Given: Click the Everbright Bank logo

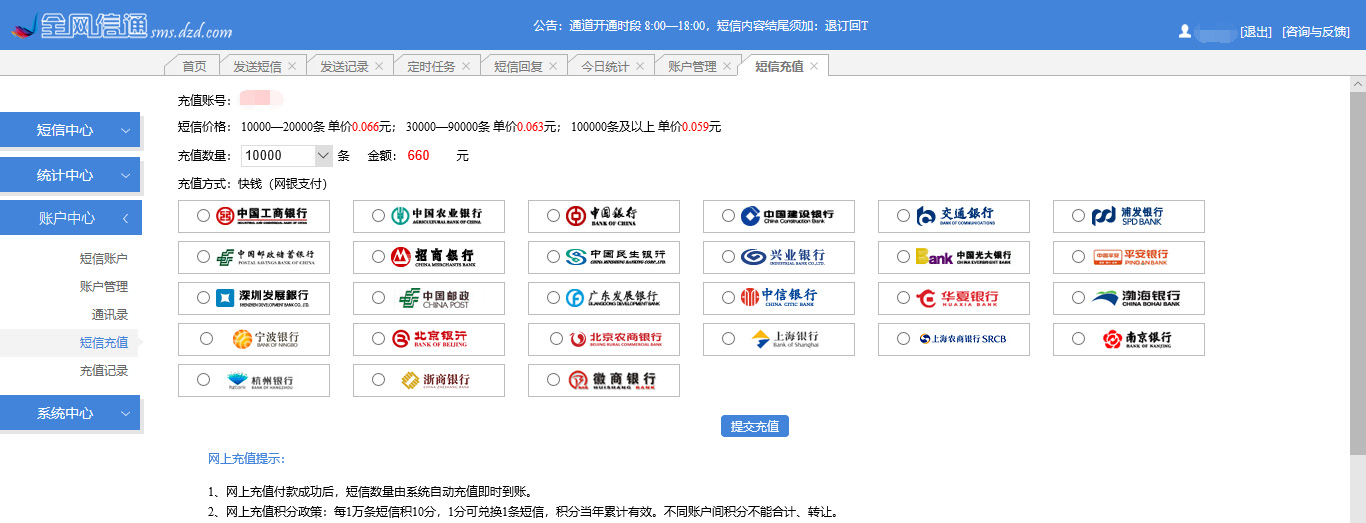Looking at the screenshot, I should click(x=964, y=257).
